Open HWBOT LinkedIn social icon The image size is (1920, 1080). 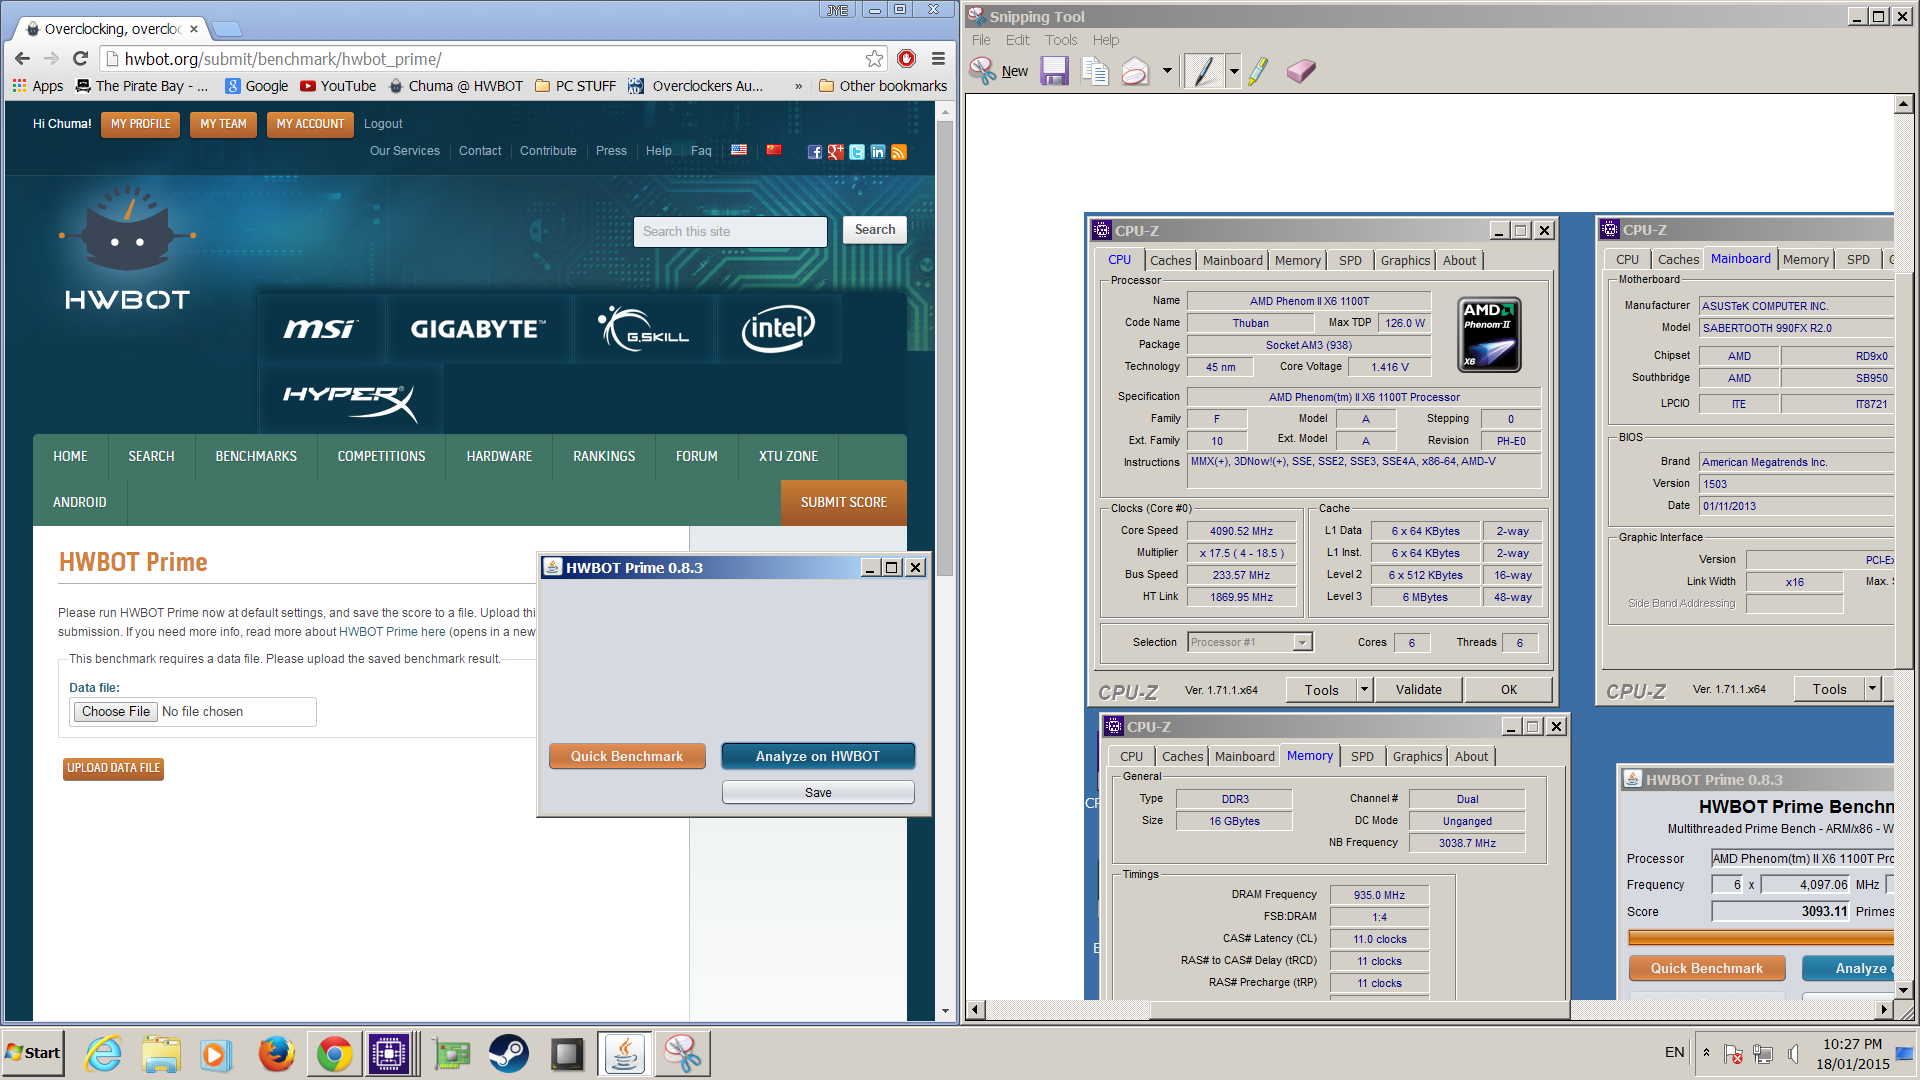878,152
